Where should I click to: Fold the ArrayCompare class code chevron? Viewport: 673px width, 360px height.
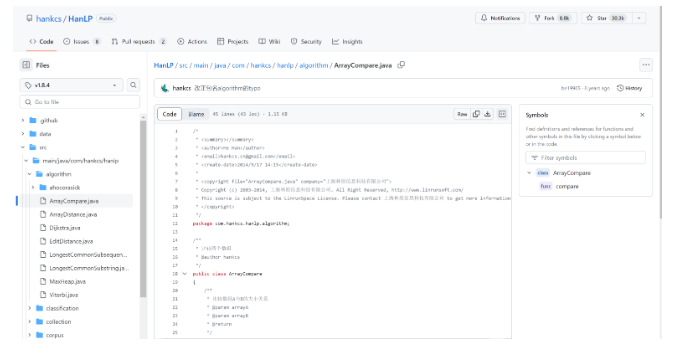pos(185,274)
